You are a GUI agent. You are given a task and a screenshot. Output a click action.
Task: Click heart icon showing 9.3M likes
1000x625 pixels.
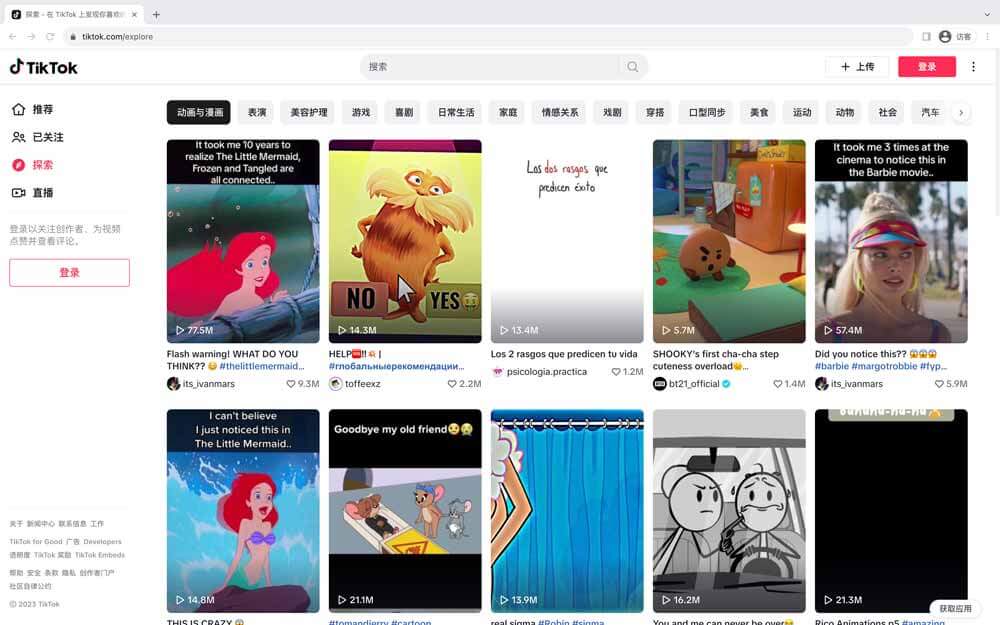click(291, 384)
